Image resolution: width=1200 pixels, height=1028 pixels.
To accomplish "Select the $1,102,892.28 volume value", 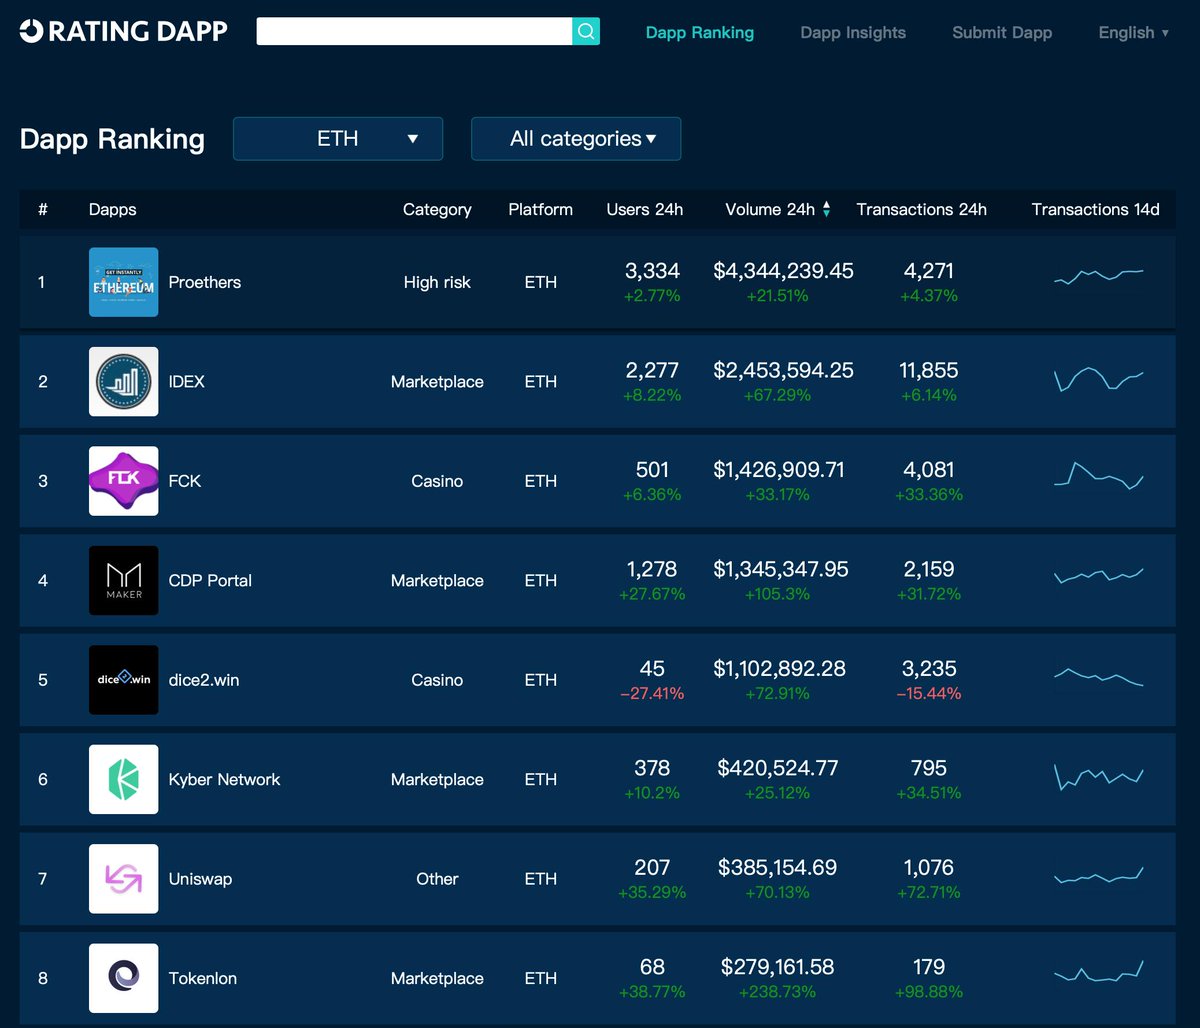I will coord(780,669).
